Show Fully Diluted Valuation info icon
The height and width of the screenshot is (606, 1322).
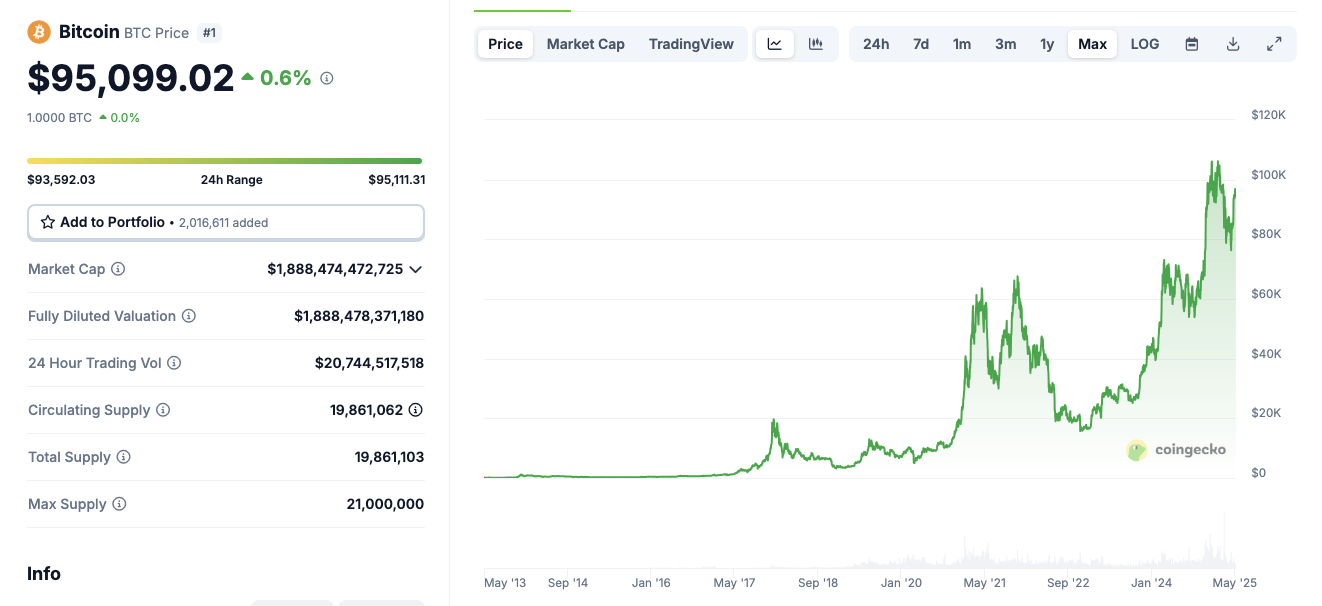(x=189, y=316)
